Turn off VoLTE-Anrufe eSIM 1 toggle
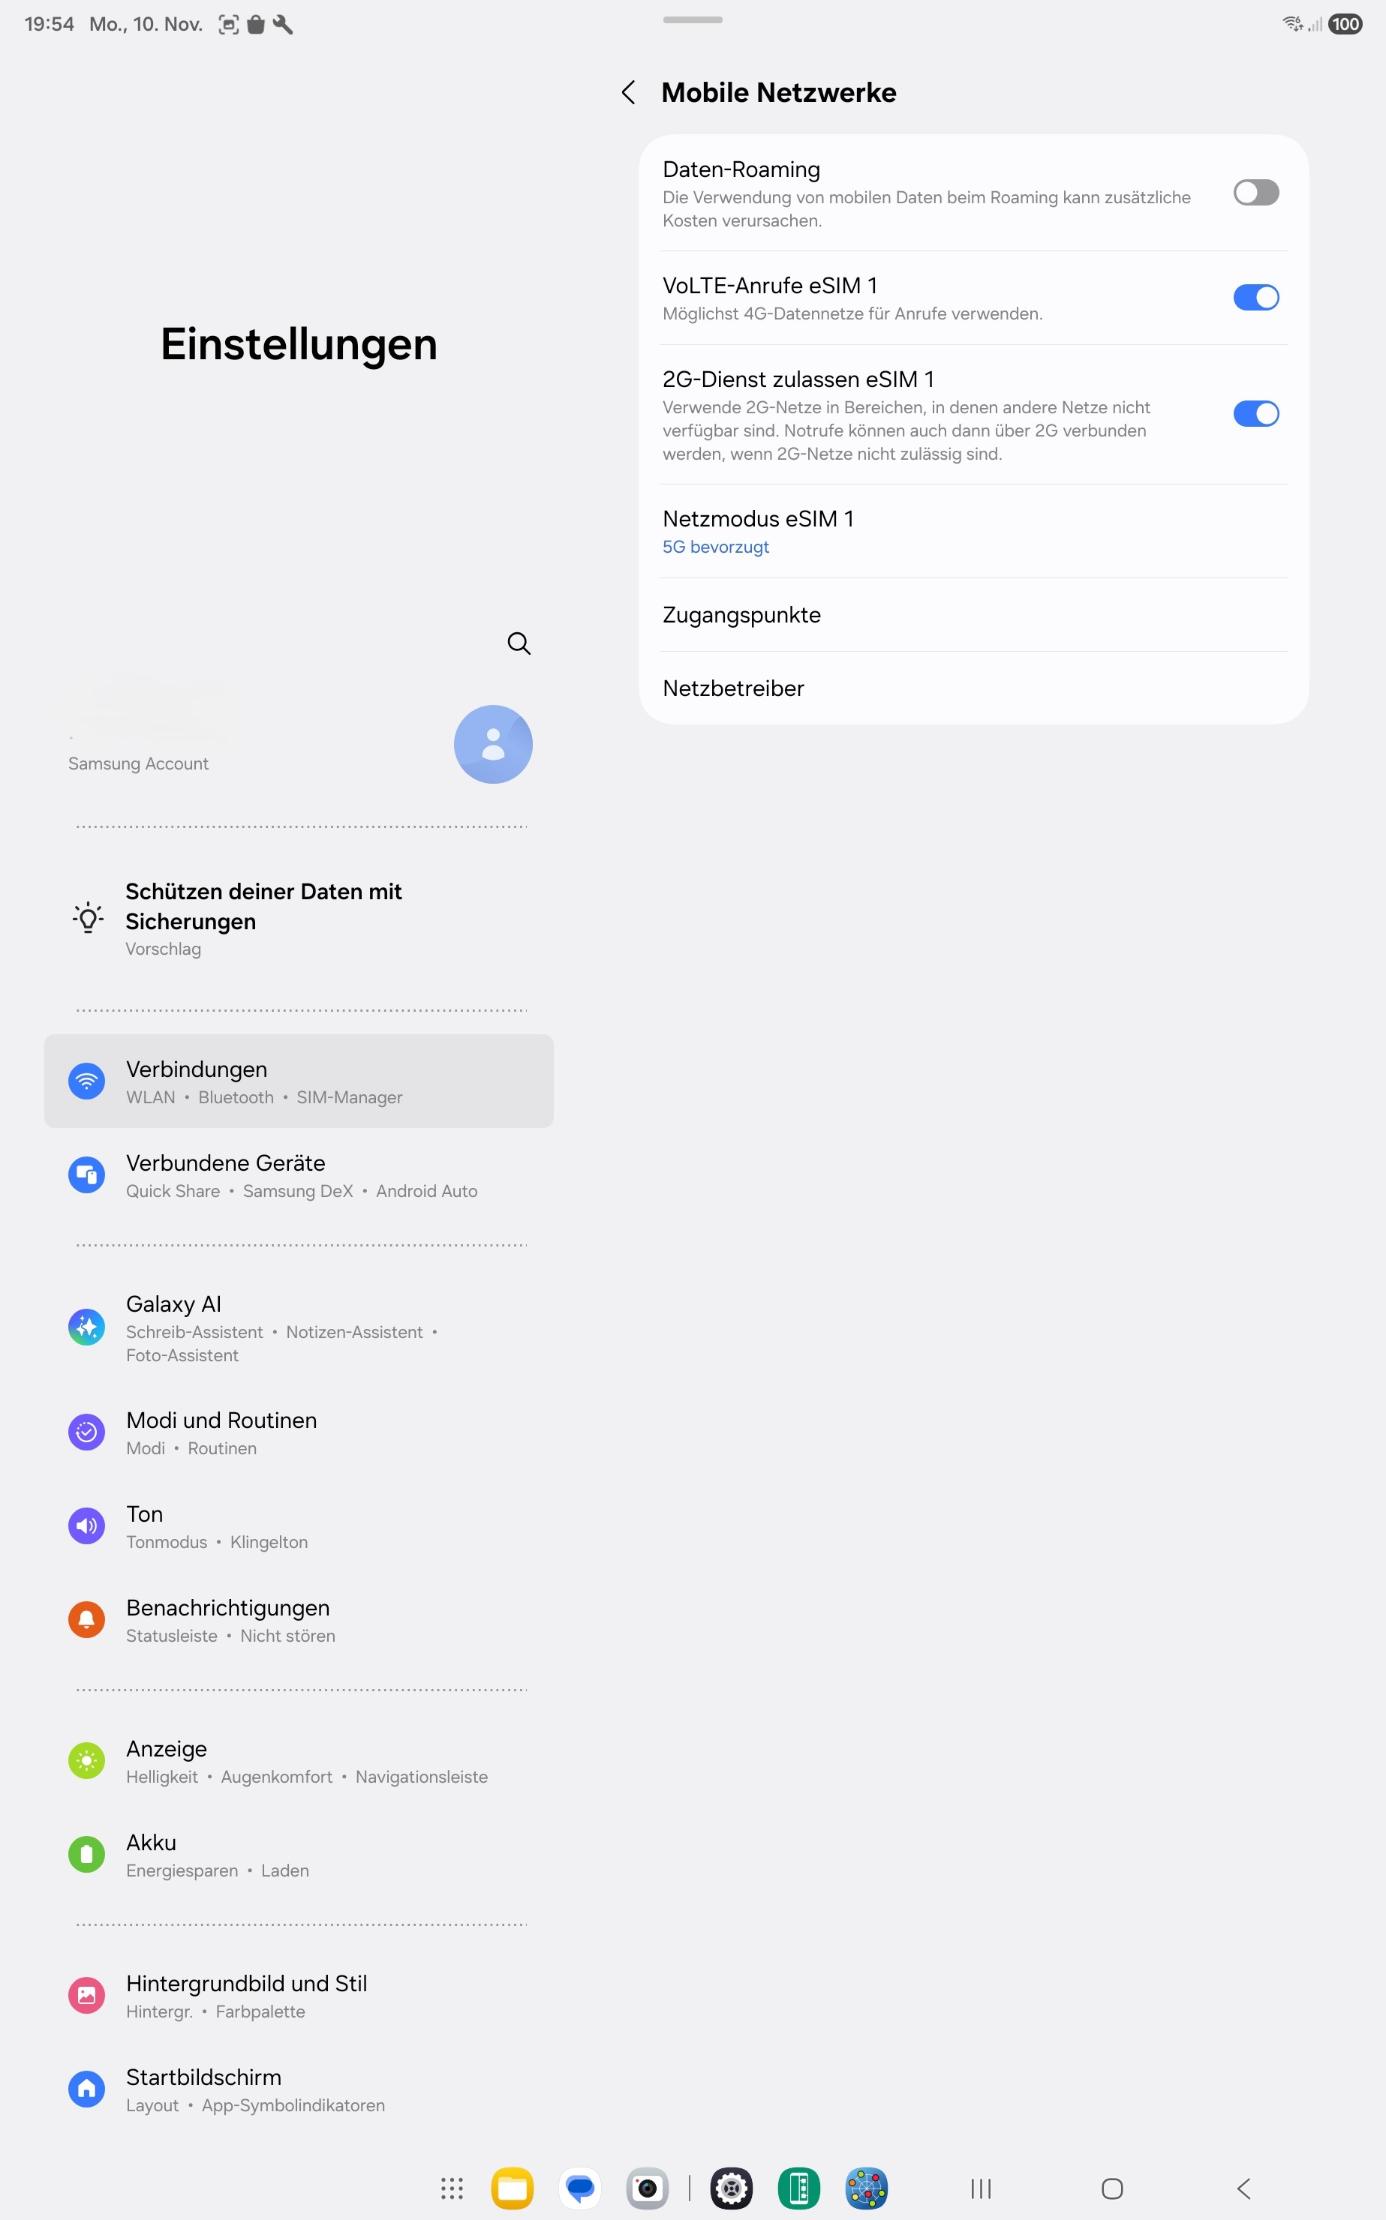This screenshot has height=2220, width=1386. click(1256, 297)
